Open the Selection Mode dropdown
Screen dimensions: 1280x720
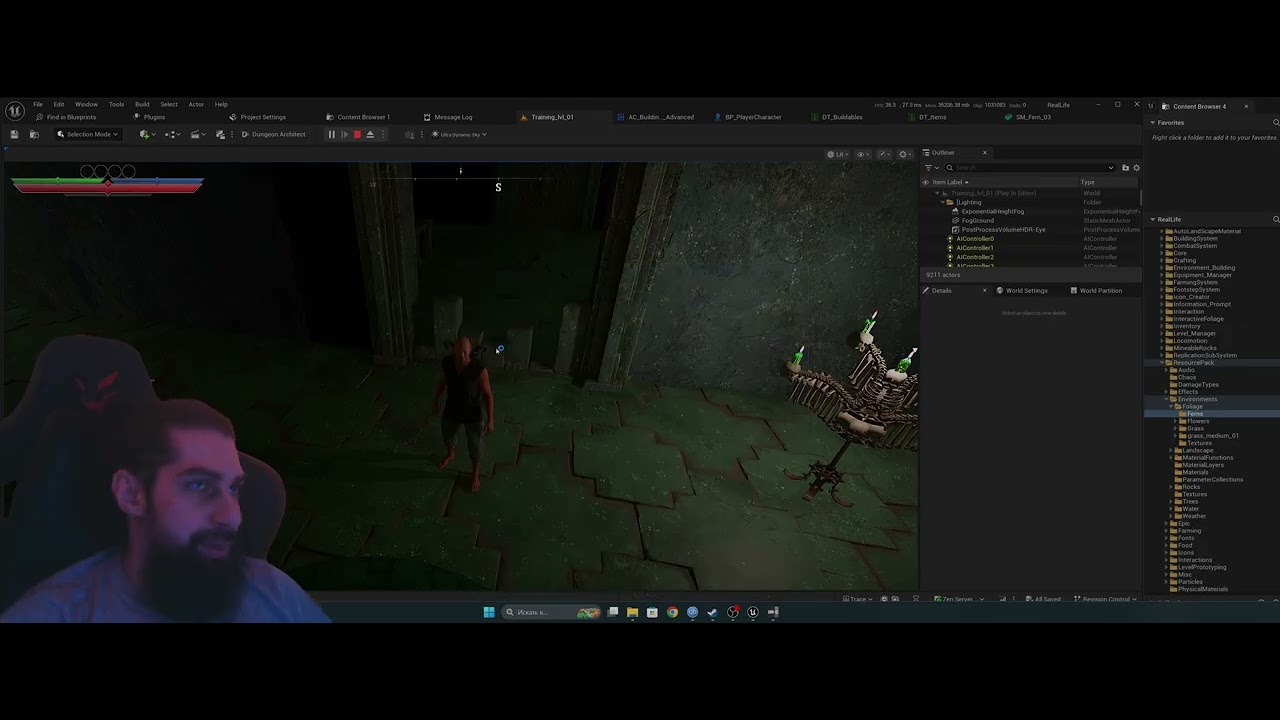click(88, 134)
